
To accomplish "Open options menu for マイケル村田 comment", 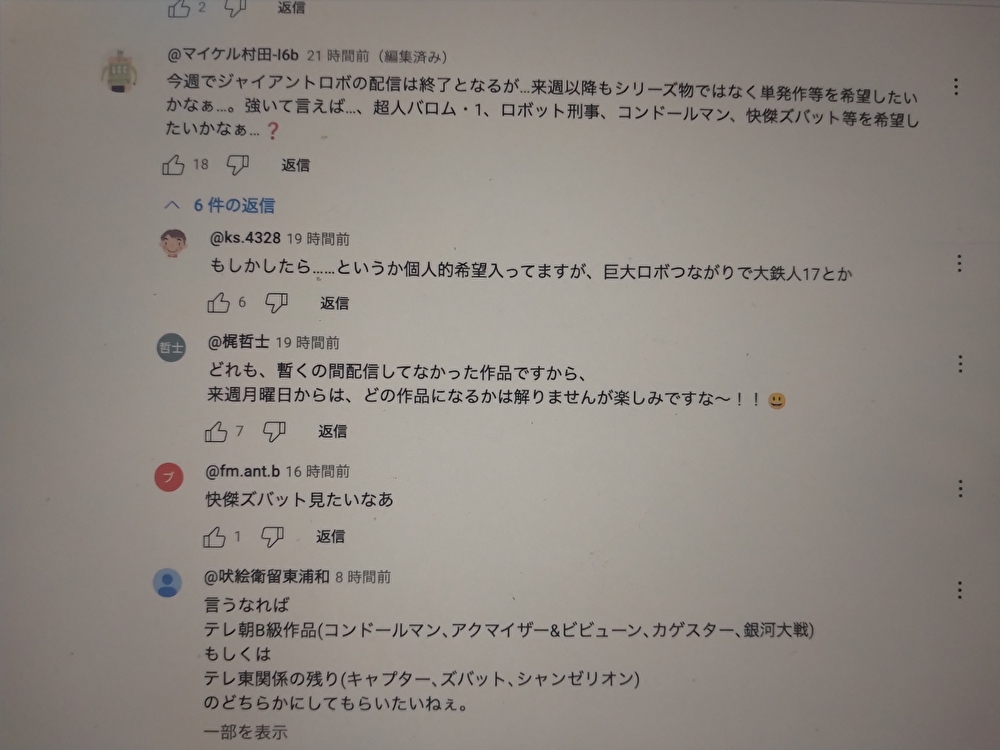I will 955,87.
